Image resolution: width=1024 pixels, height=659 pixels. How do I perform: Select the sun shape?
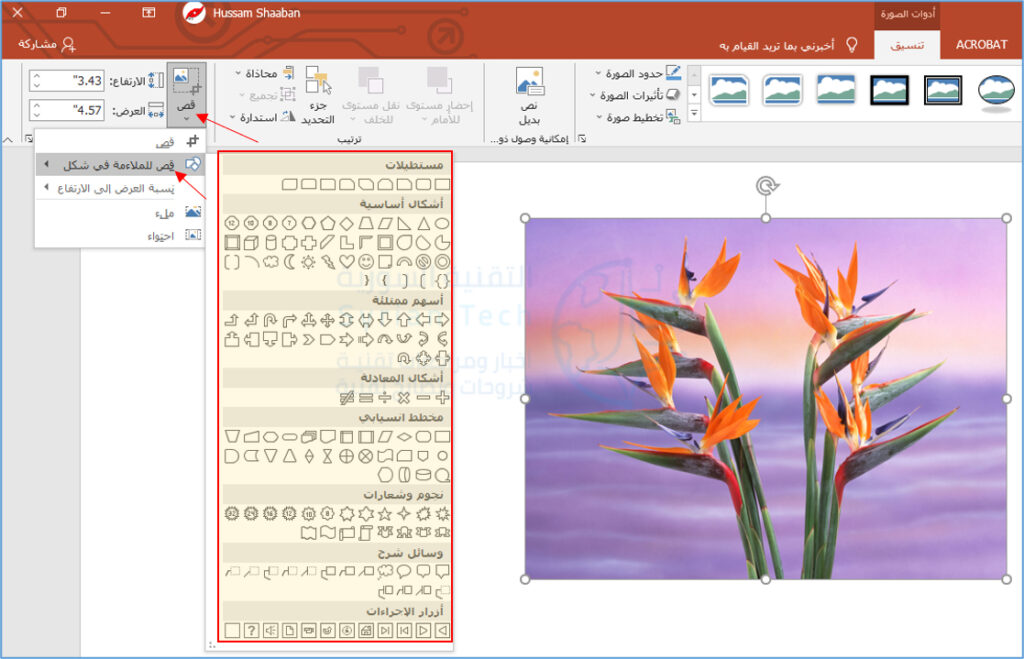[x=308, y=262]
